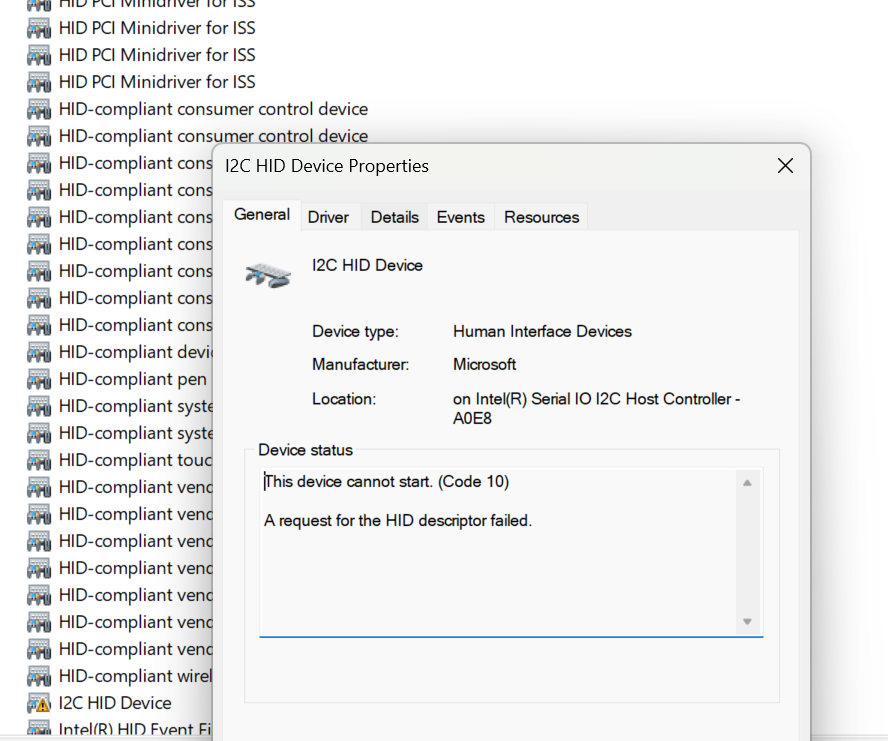Close the I2C HID Device Properties dialog
The image size is (888, 741).
tap(785, 166)
